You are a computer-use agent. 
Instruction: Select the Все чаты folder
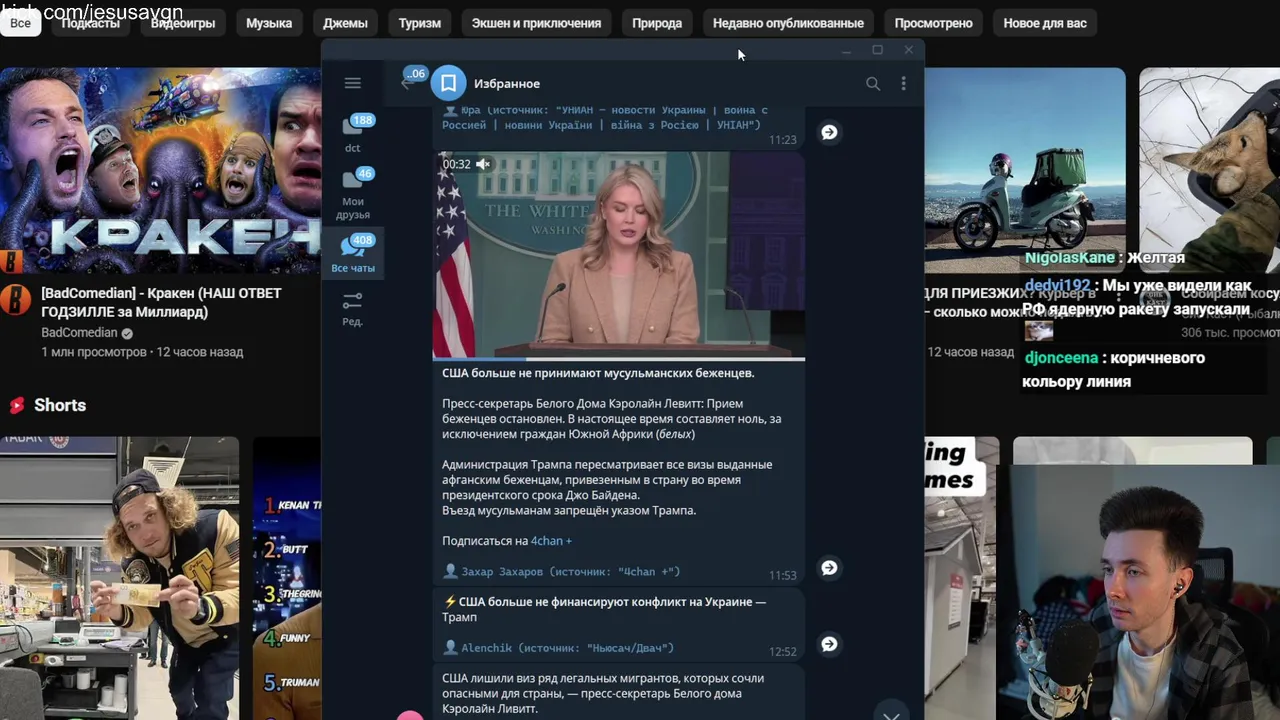click(x=353, y=254)
